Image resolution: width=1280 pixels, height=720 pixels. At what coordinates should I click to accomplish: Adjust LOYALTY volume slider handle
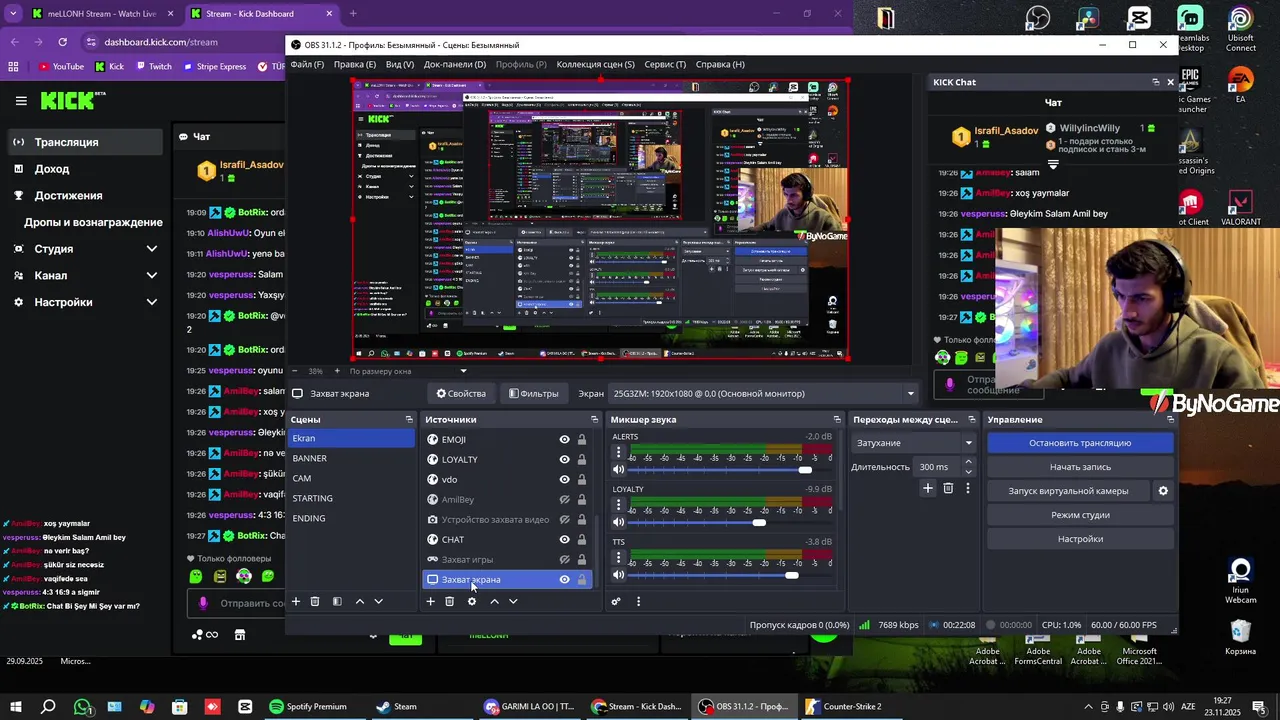point(759,522)
